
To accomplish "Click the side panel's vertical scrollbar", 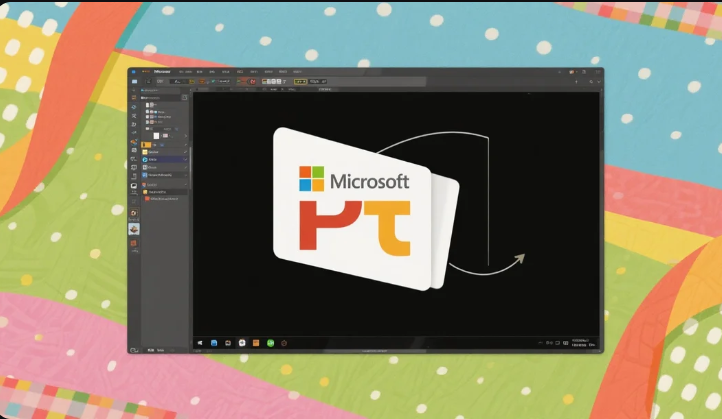I will [x=190, y=166].
